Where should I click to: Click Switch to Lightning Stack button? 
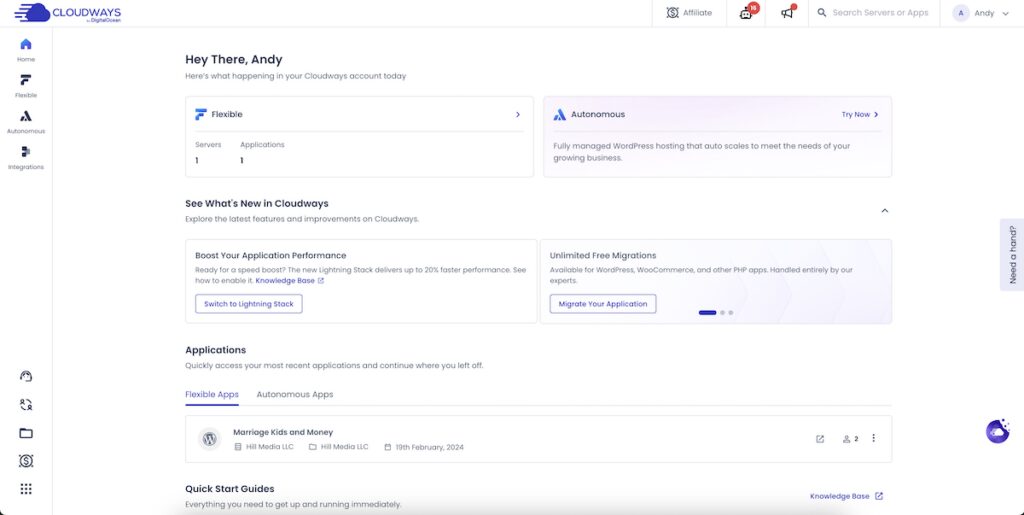click(249, 304)
